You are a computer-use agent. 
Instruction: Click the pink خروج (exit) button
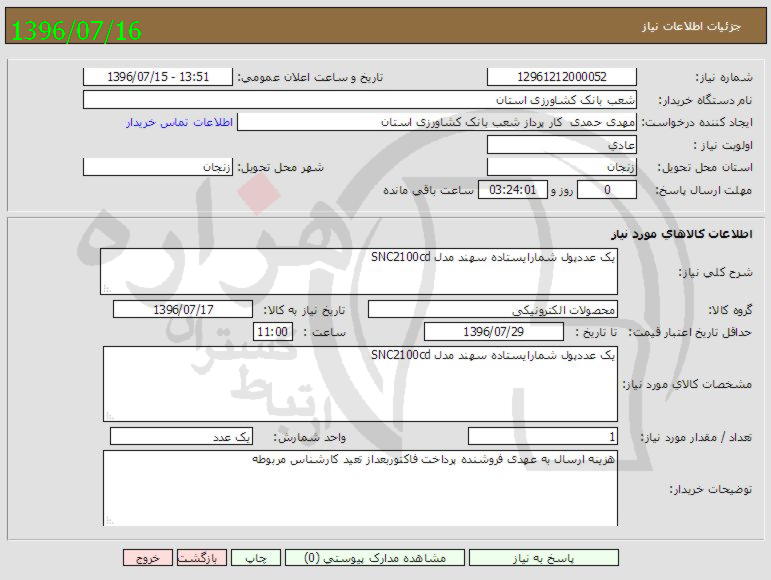point(148,558)
